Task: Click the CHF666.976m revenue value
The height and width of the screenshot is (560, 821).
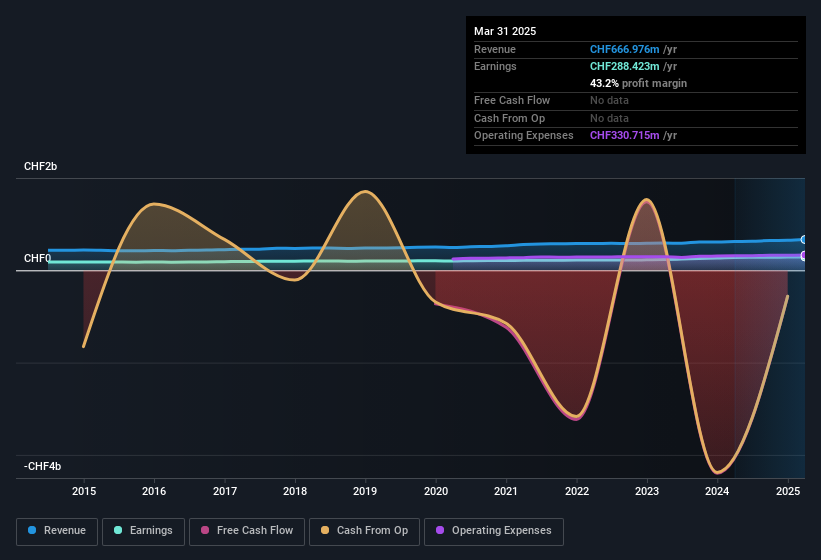Action: 624,49
